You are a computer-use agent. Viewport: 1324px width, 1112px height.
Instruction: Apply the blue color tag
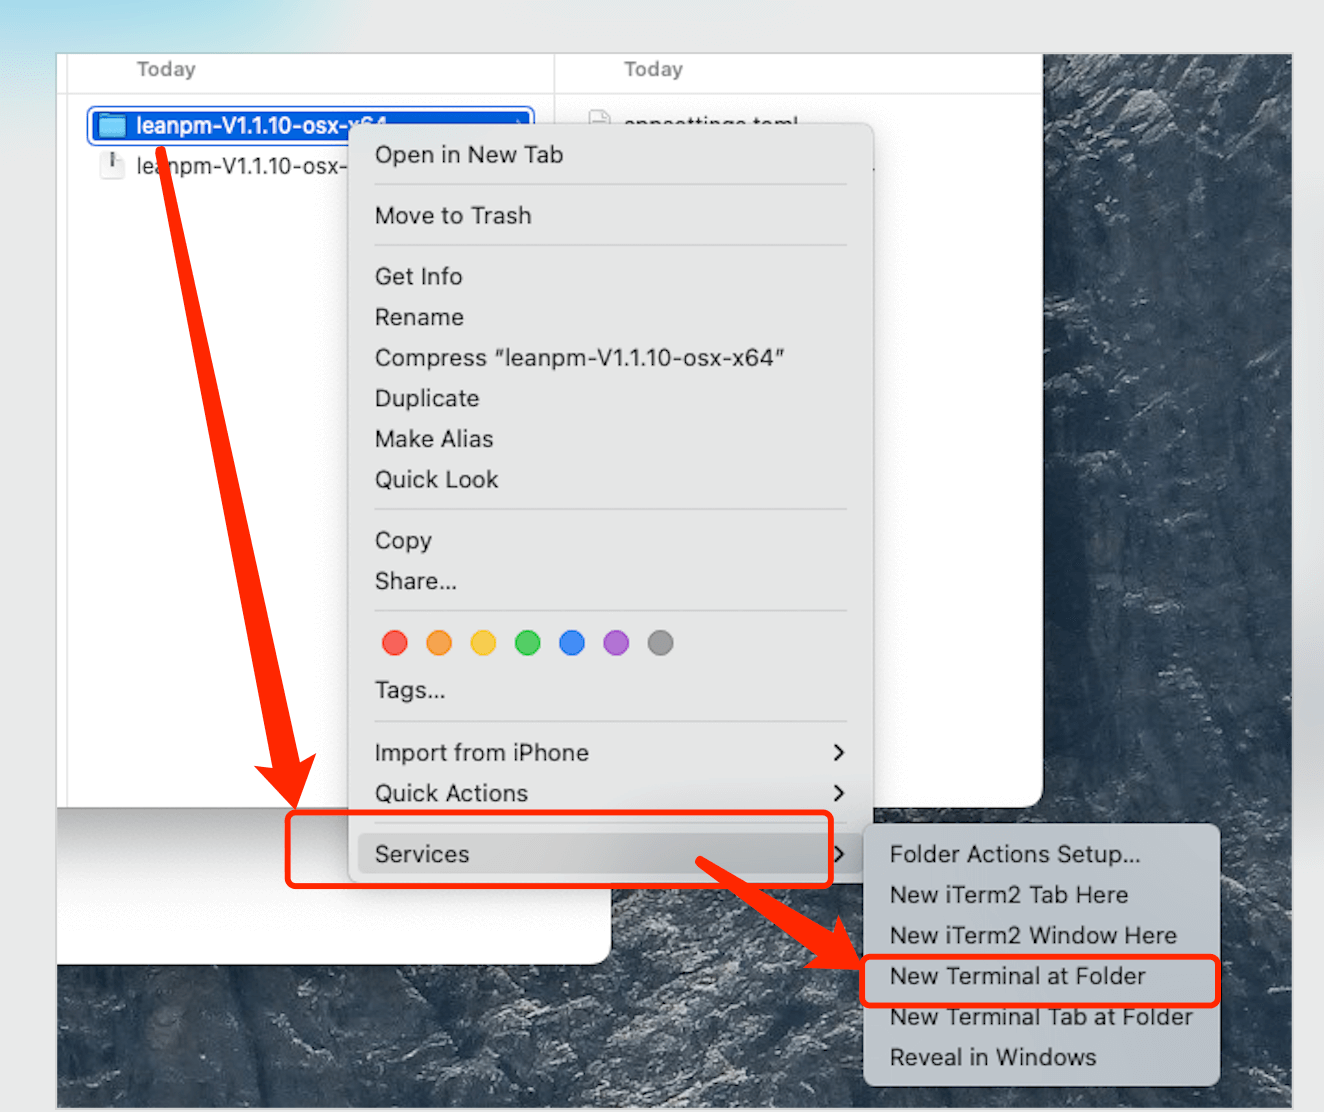pos(572,643)
